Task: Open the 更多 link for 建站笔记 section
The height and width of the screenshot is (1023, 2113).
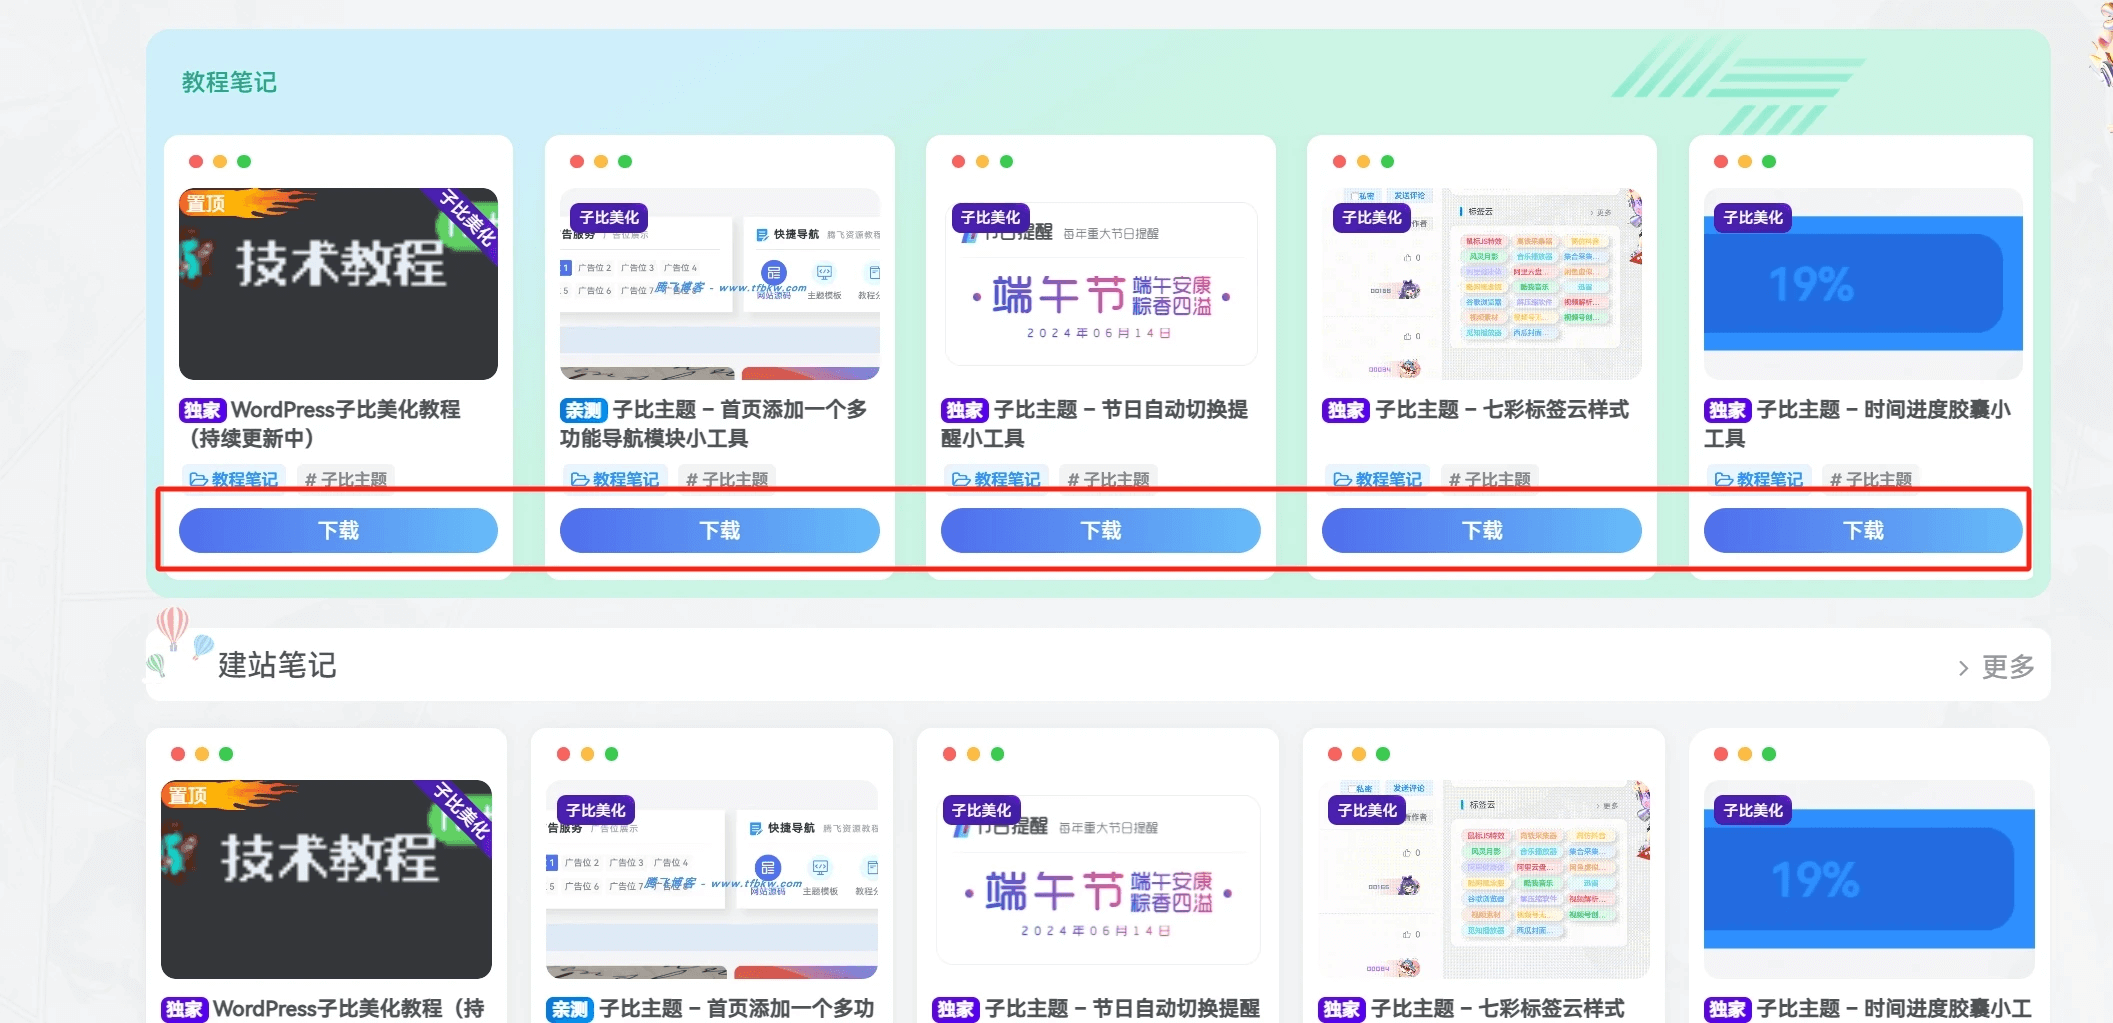Action: coord(2009,666)
